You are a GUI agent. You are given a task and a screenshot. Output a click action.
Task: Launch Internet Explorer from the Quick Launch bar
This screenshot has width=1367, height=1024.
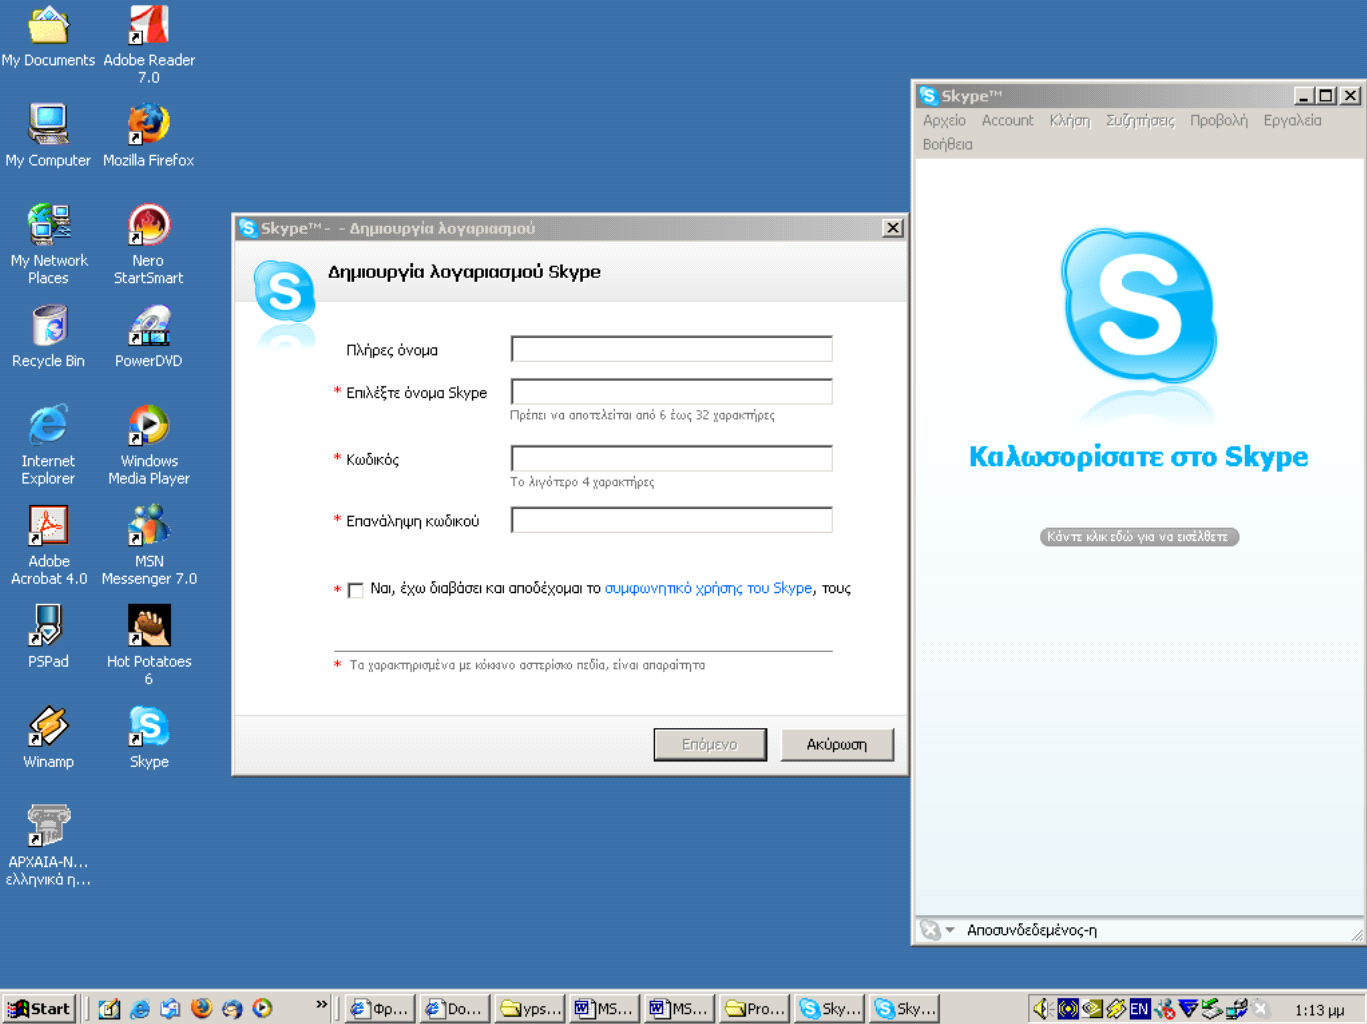click(x=140, y=1008)
